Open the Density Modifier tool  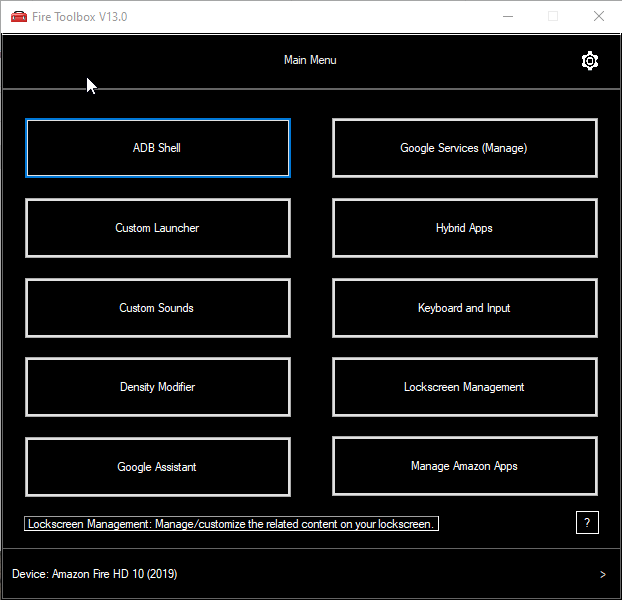(158, 387)
